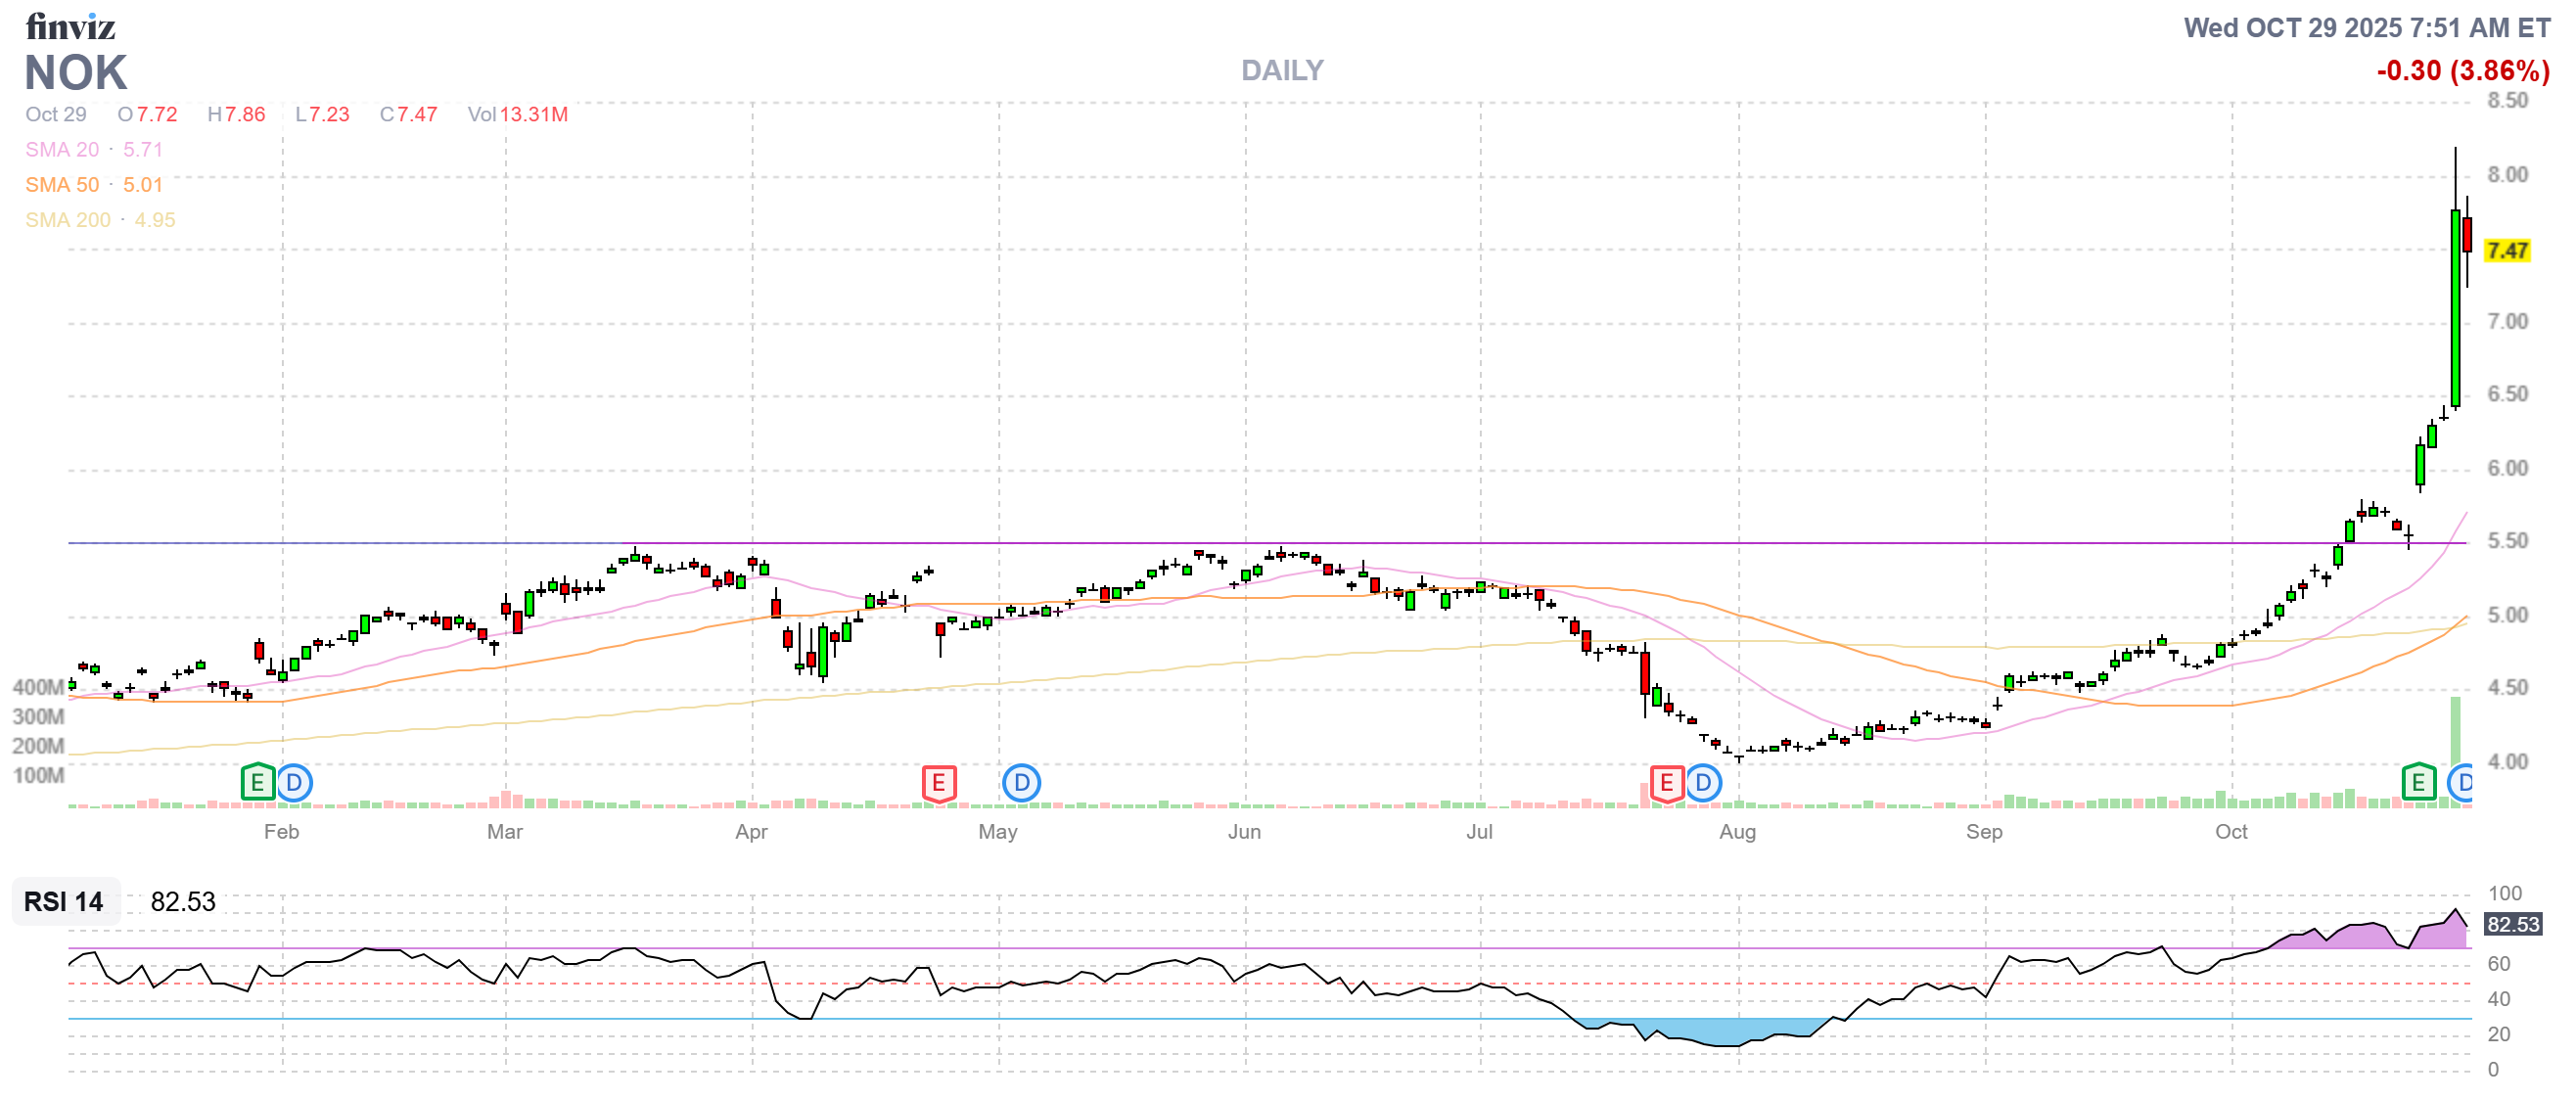Image resolution: width=2576 pixels, height=1100 pixels.
Task: Click the blue D dividend icon near May
Action: coord(1021,784)
